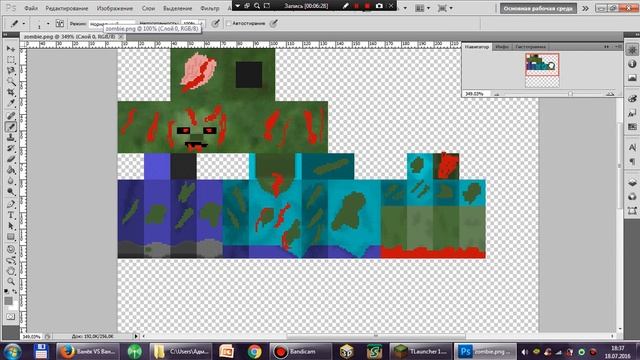Open the Character panel dock icon
640x360 pixels.
tap(632, 147)
